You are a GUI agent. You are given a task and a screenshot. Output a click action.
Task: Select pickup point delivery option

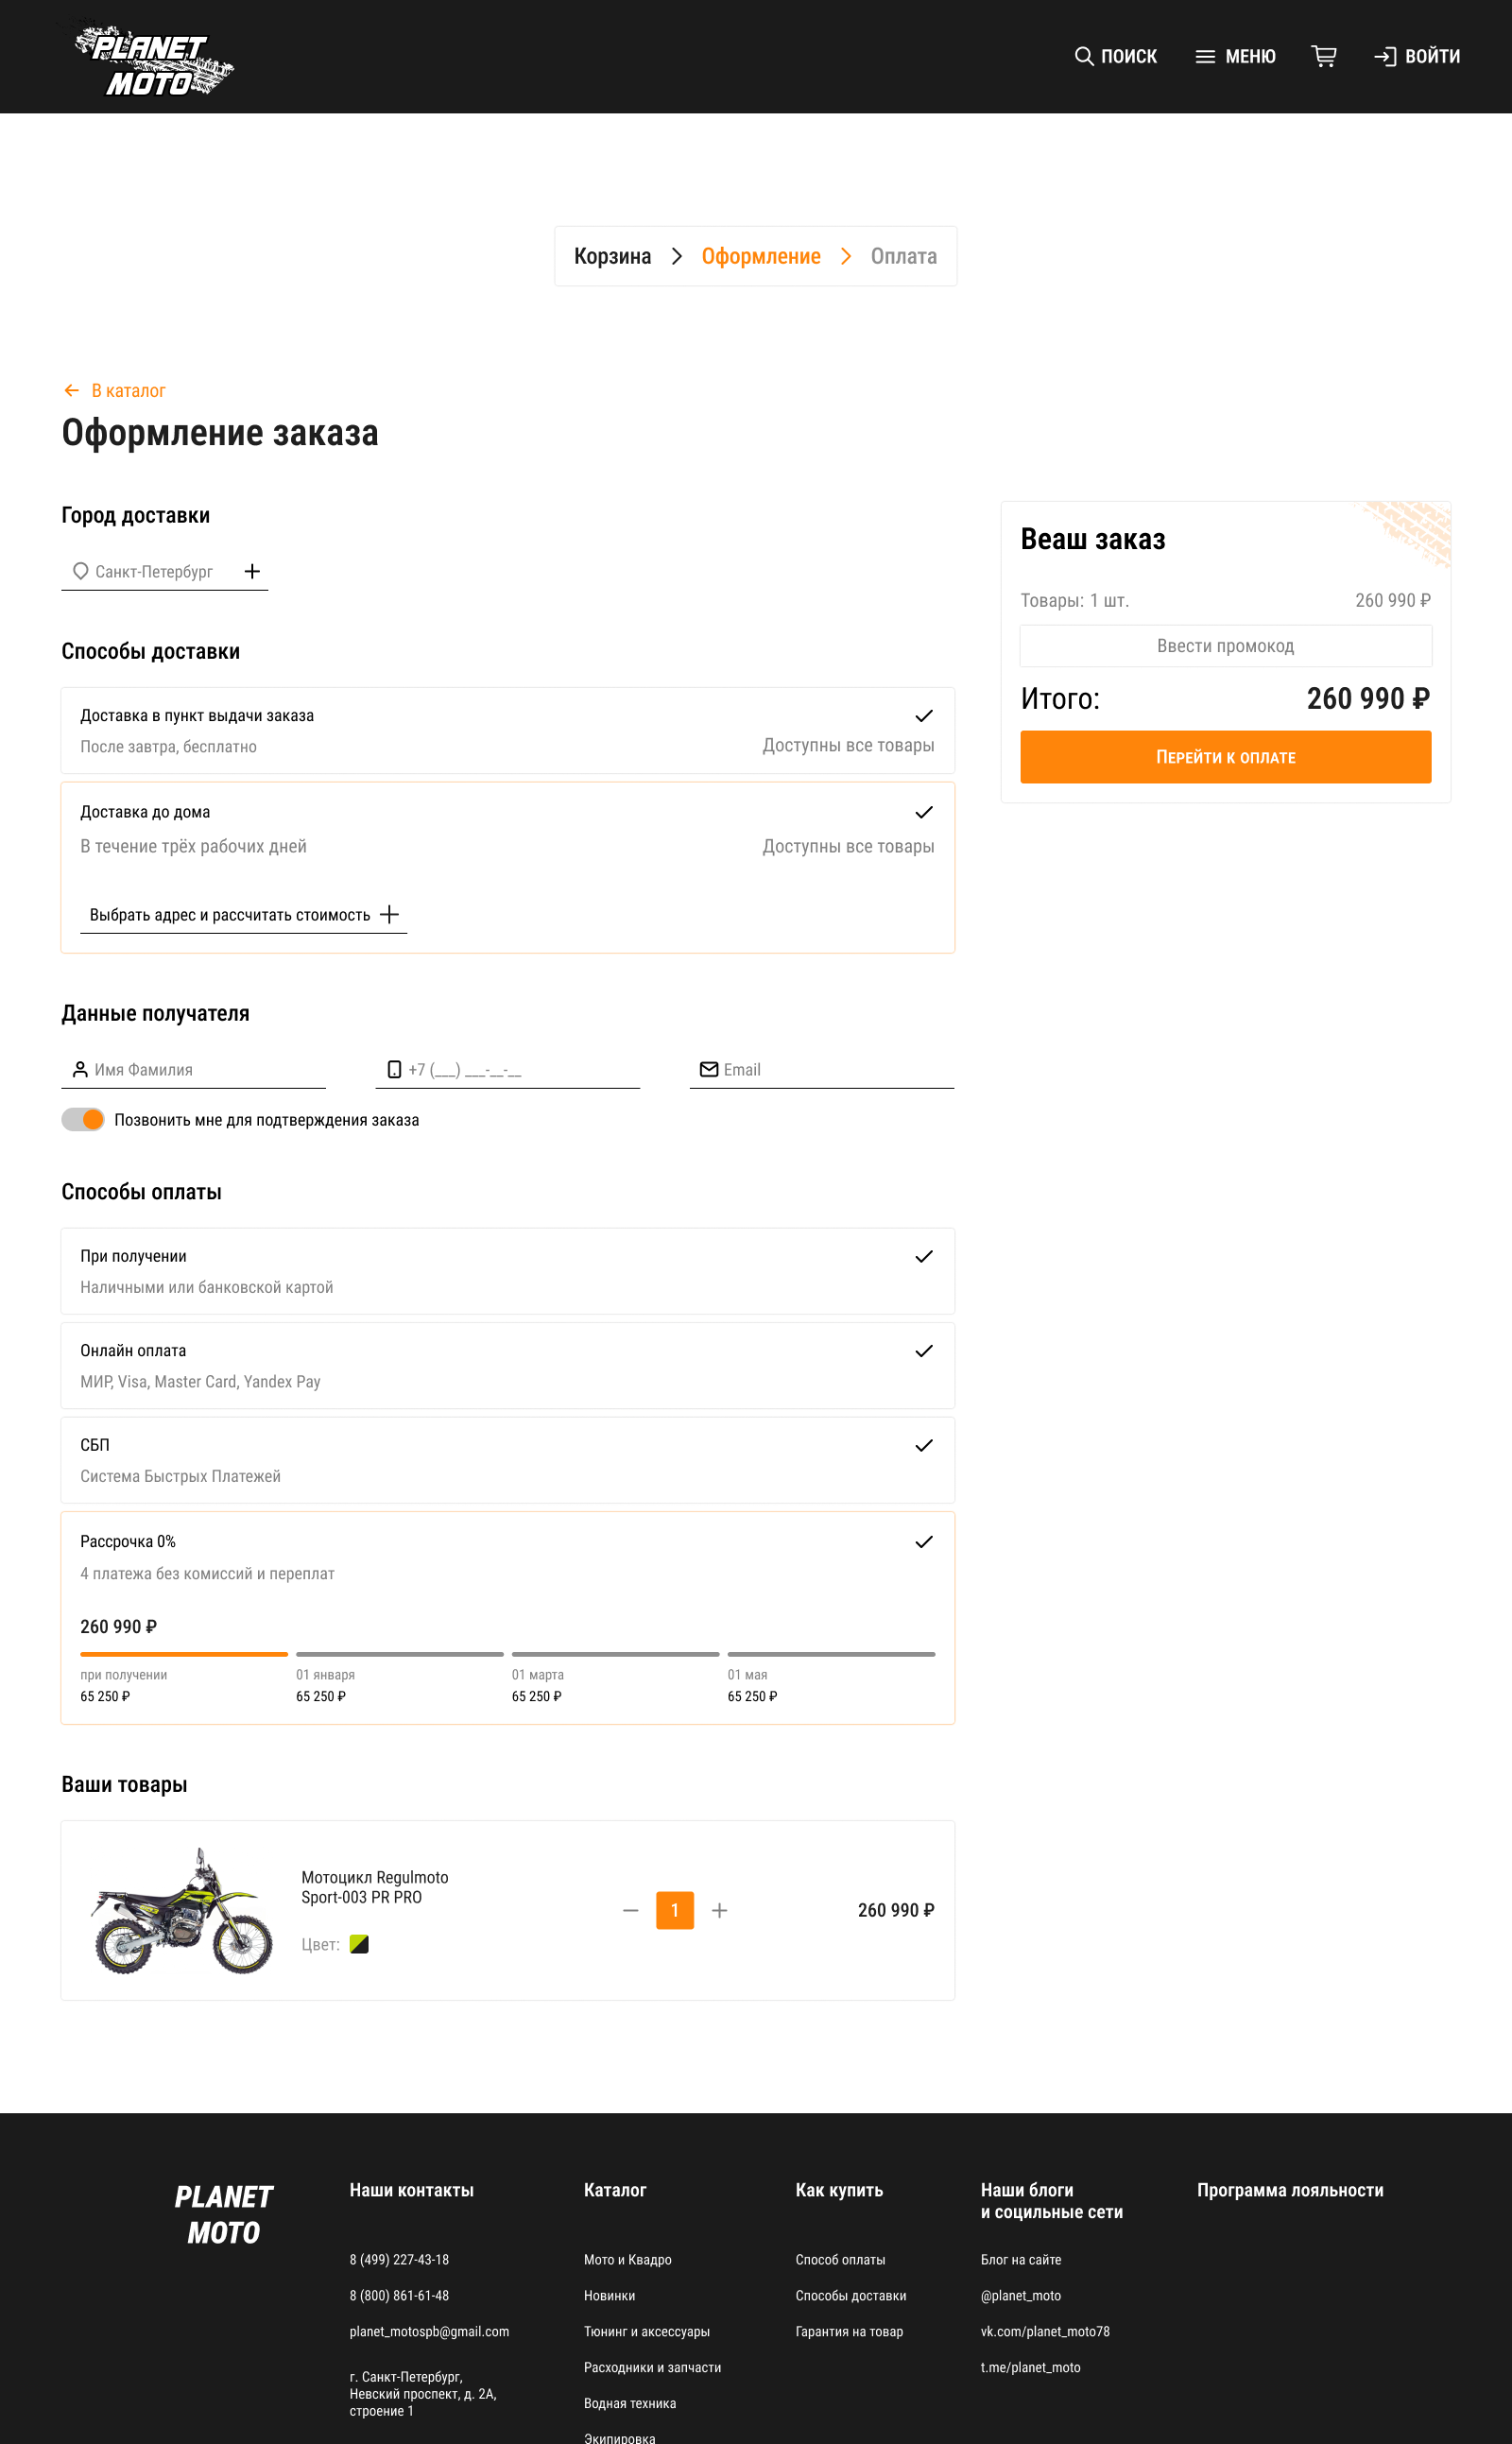point(507,730)
